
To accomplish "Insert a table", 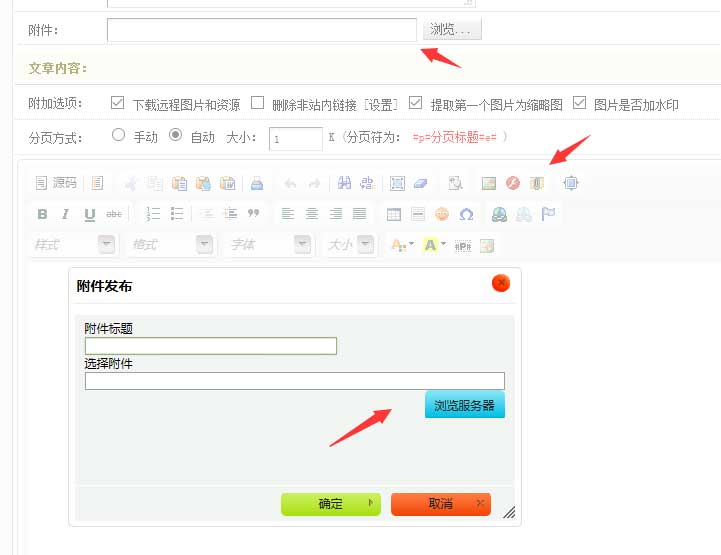I will tap(394, 214).
